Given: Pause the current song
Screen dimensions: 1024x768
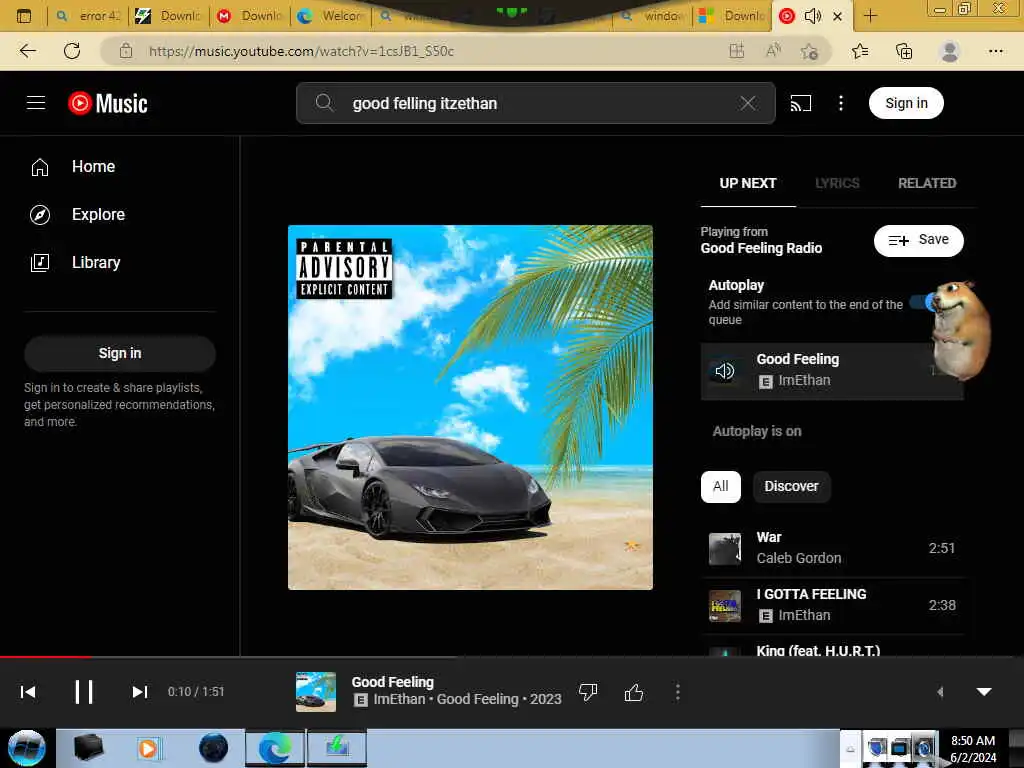Looking at the screenshot, I should tap(84, 692).
